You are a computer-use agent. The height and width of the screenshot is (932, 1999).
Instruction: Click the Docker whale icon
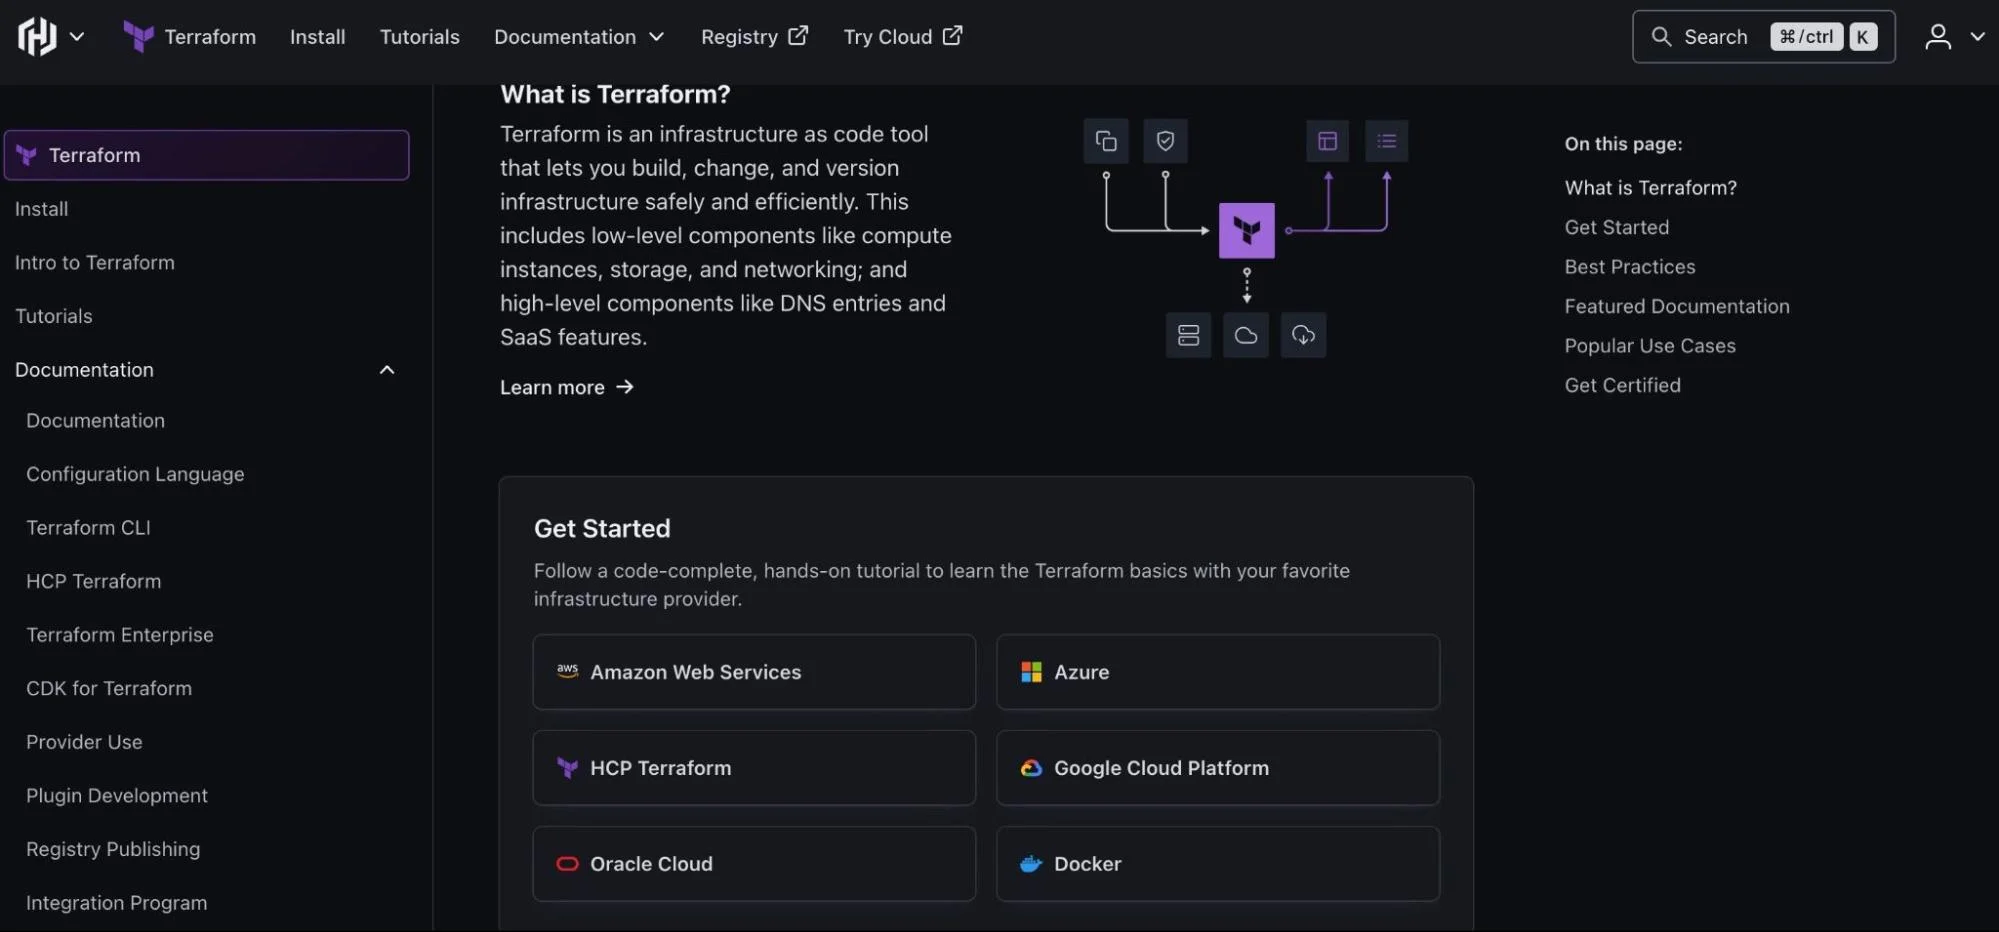click(1031, 864)
